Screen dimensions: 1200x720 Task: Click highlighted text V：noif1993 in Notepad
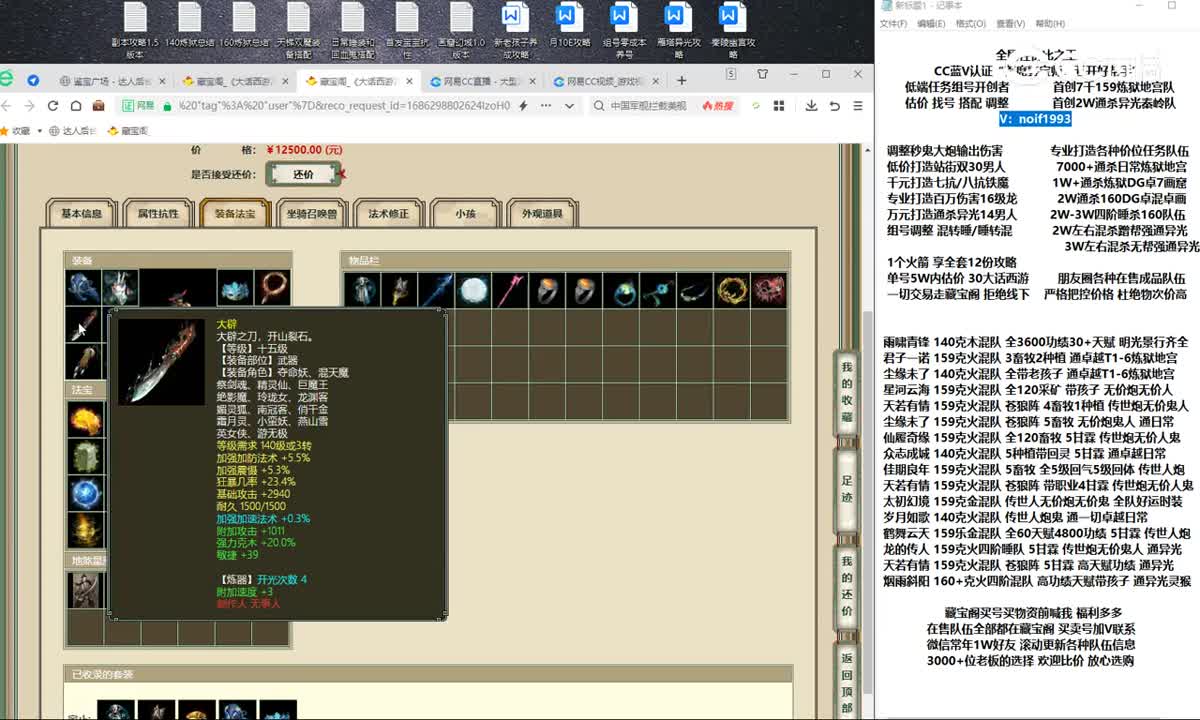1035,119
